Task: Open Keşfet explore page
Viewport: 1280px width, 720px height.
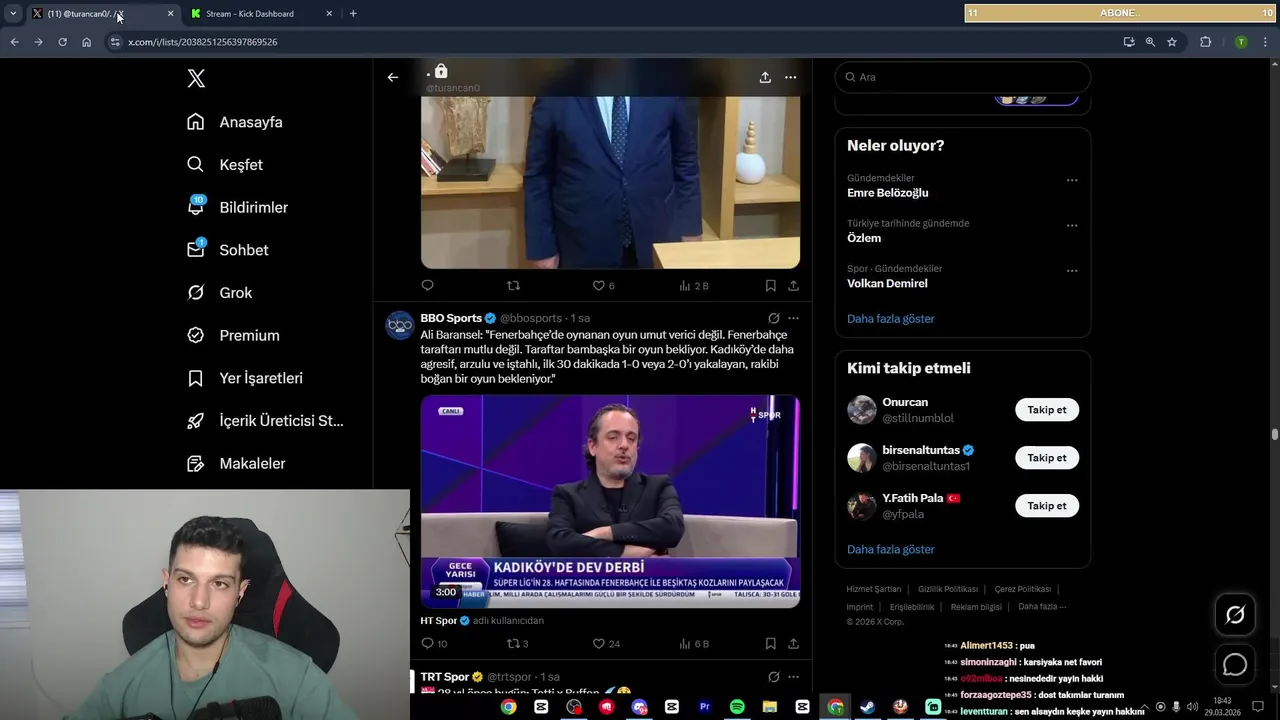Action: (225, 165)
